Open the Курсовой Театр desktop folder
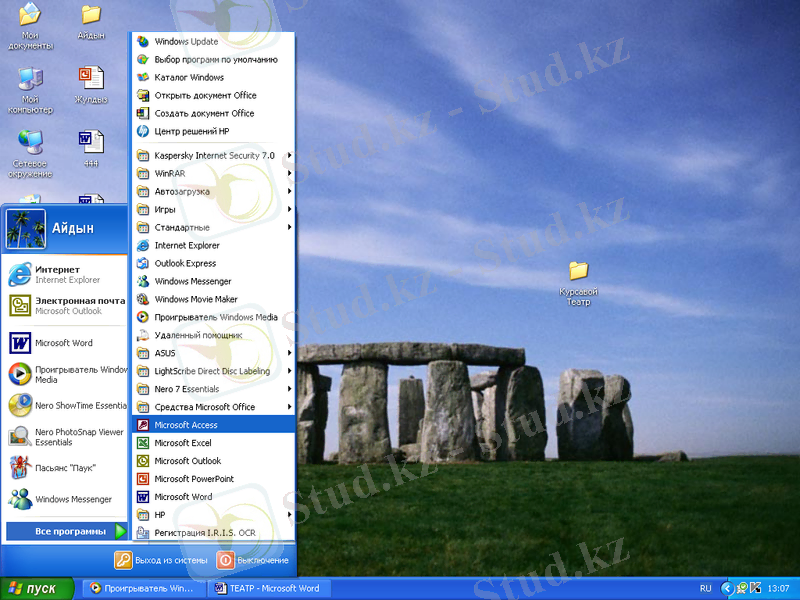 (x=578, y=271)
